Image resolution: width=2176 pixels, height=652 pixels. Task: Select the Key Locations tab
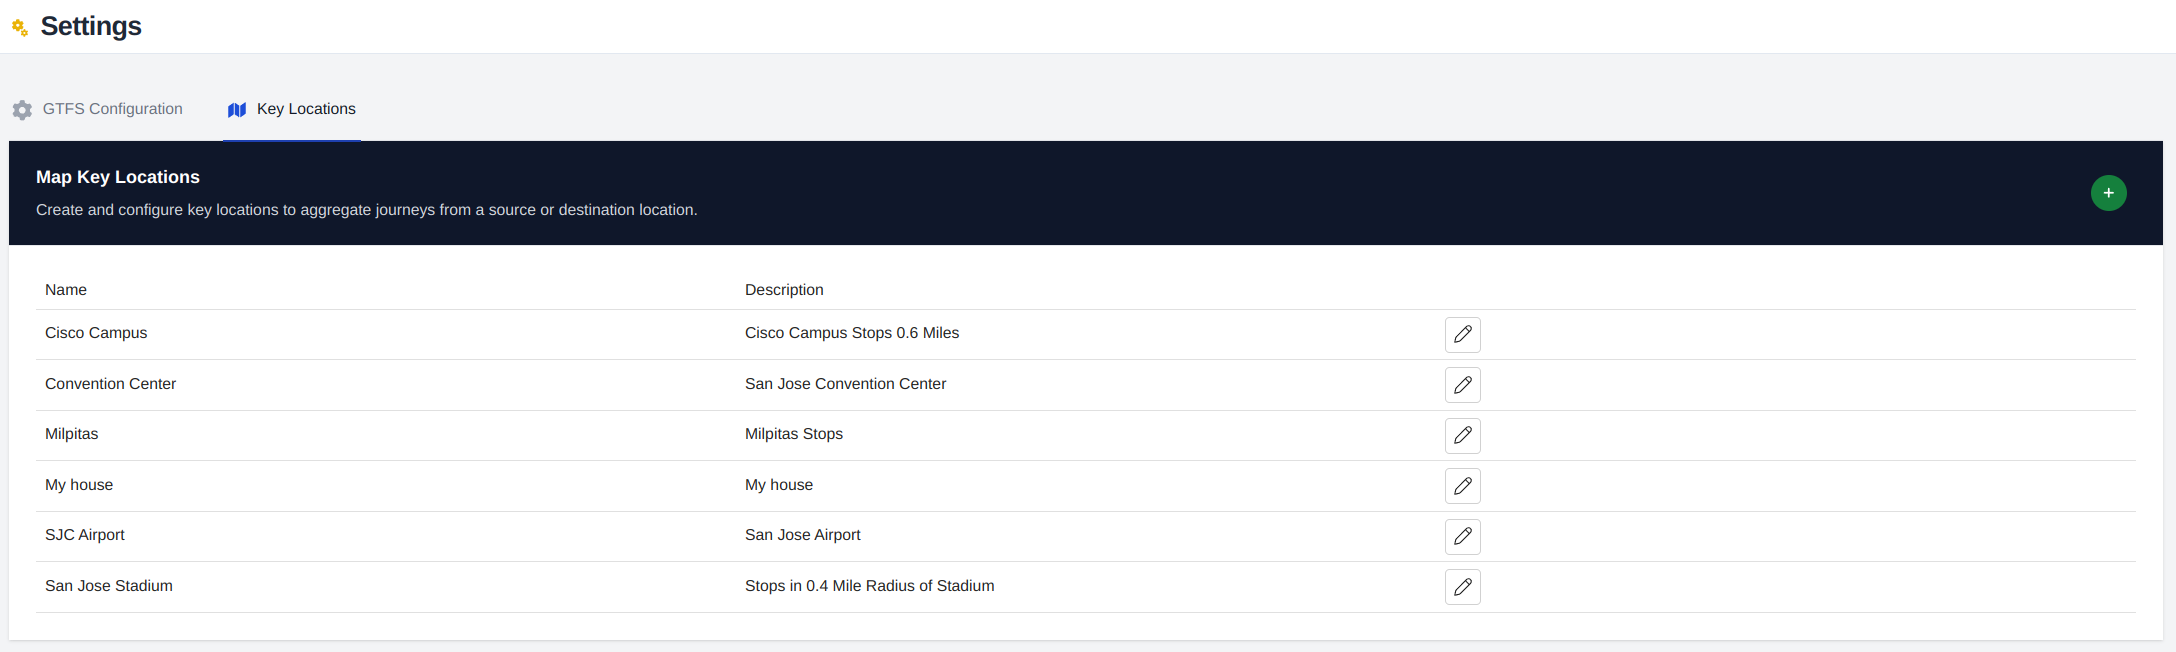(x=305, y=109)
